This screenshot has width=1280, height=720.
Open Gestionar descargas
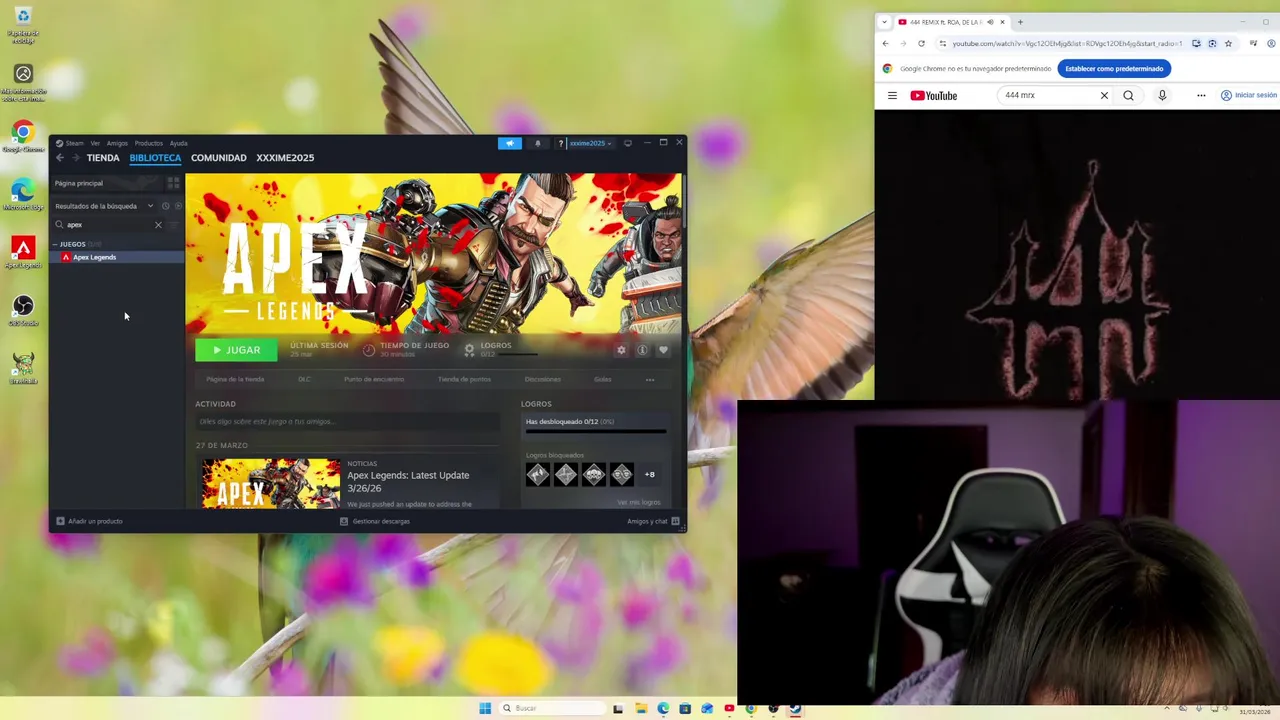tap(375, 521)
